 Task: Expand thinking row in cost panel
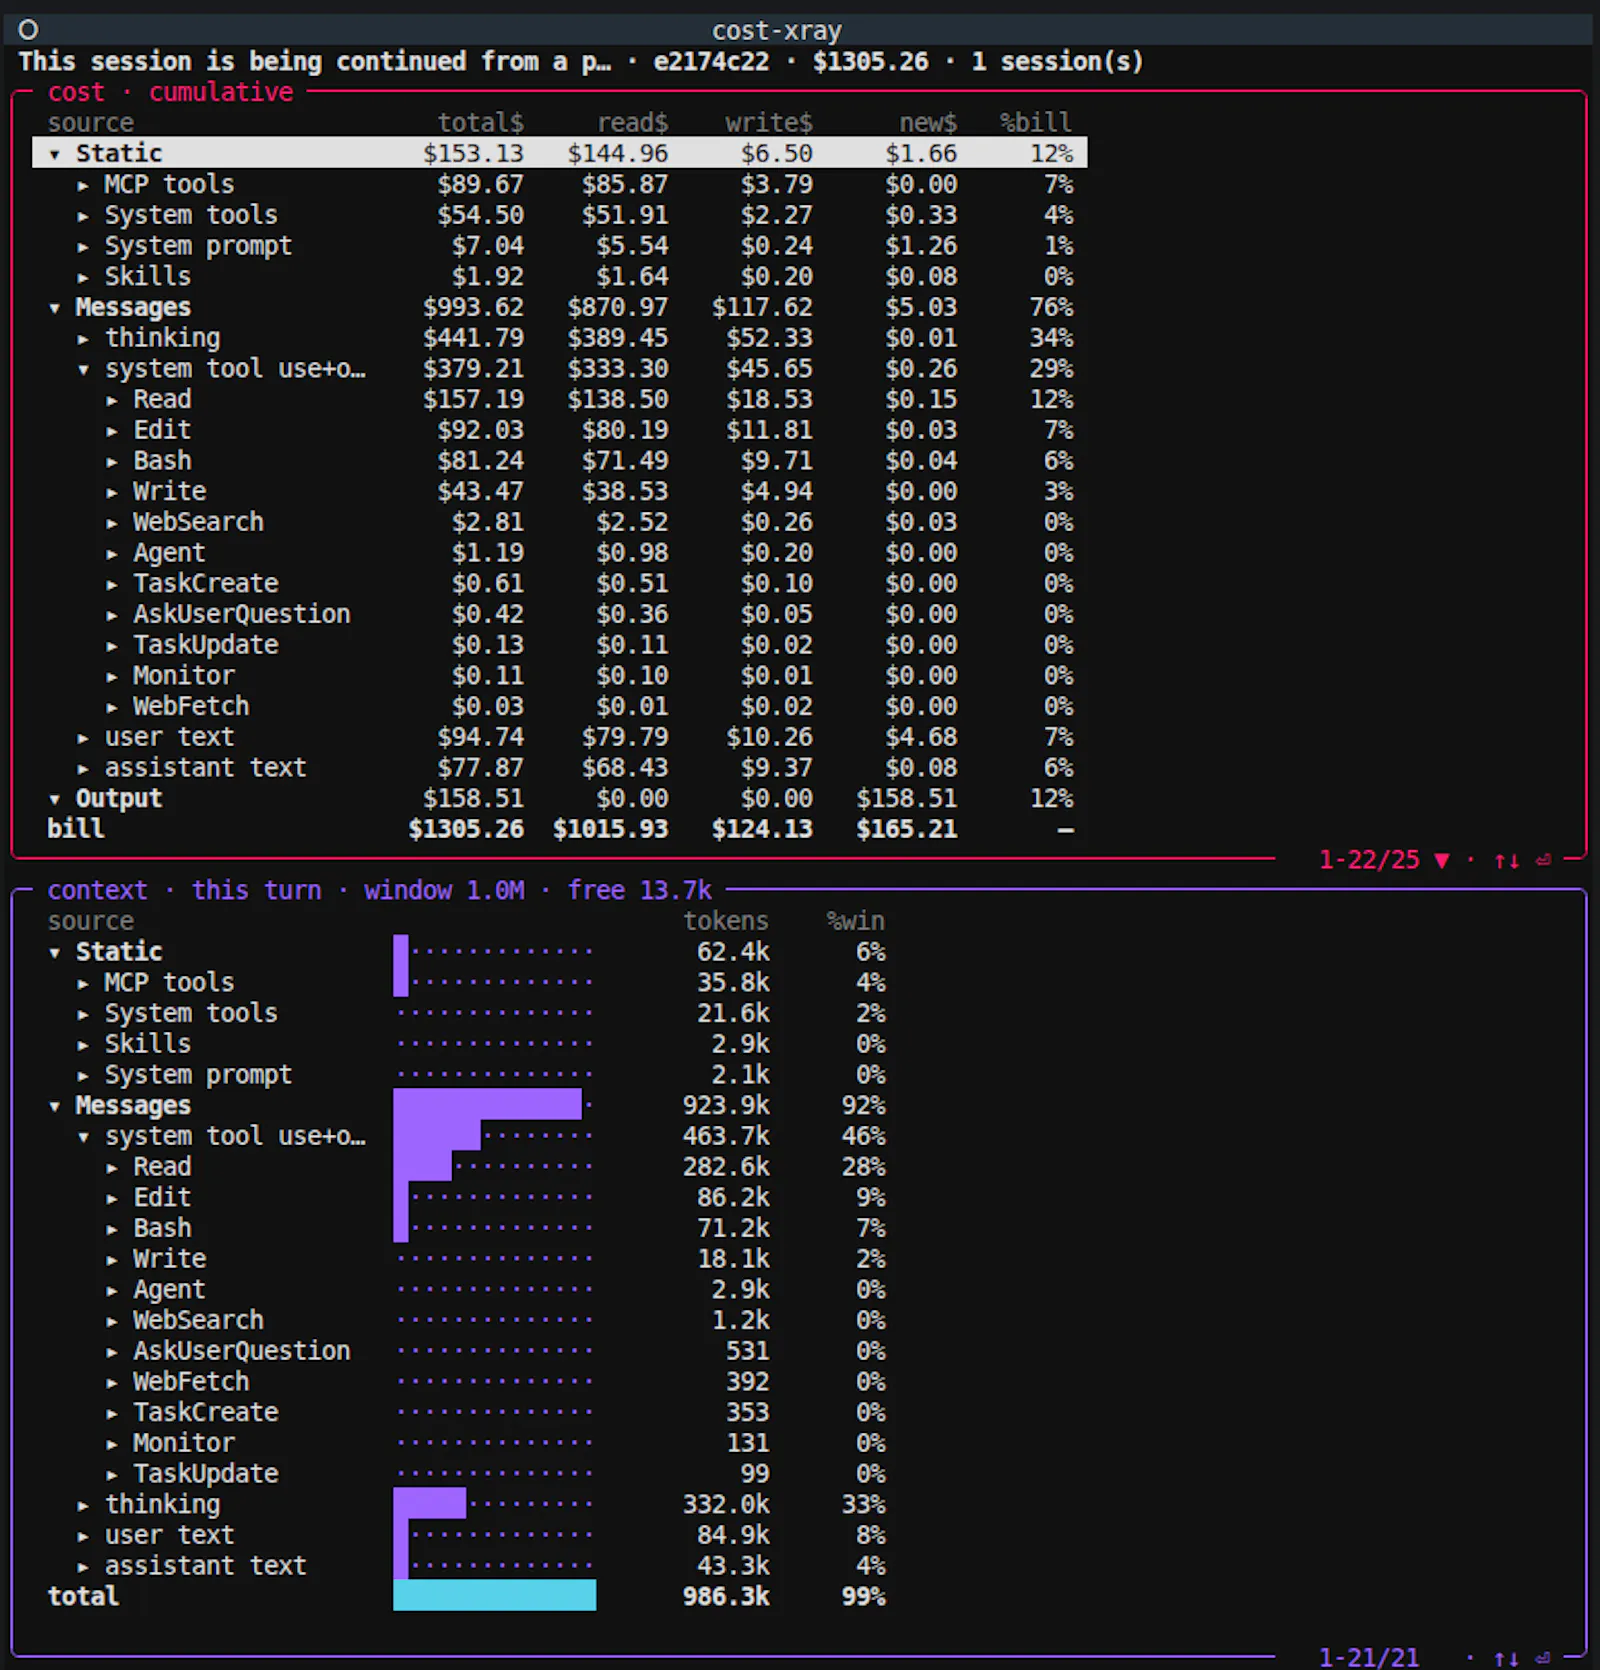point(83,339)
